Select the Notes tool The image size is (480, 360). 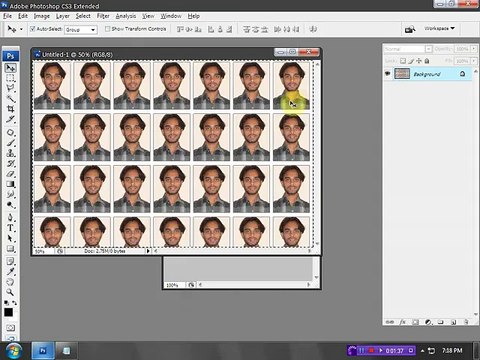tap(10, 262)
